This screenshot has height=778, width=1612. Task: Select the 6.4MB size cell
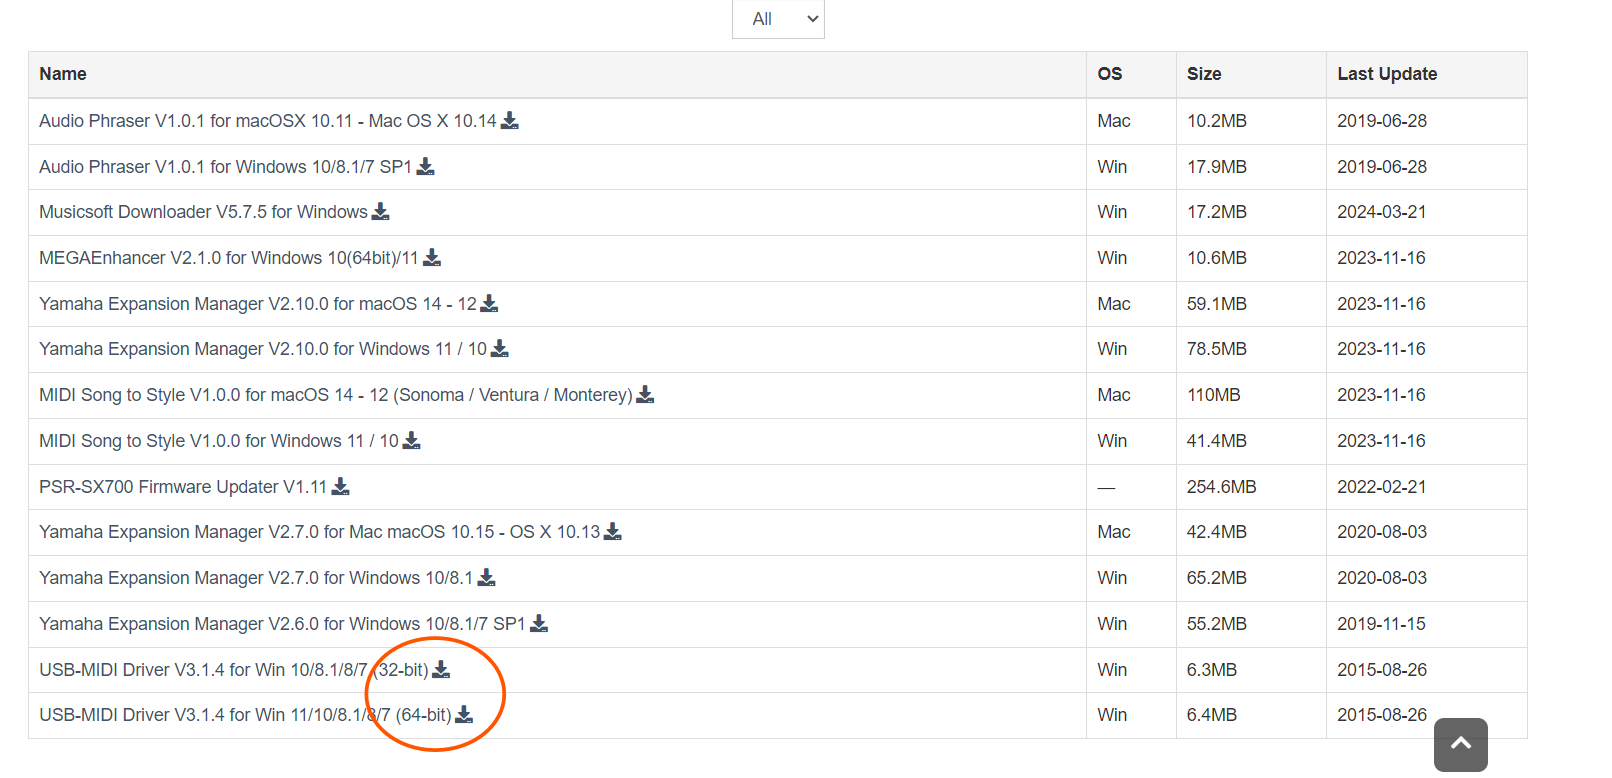(1251, 715)
